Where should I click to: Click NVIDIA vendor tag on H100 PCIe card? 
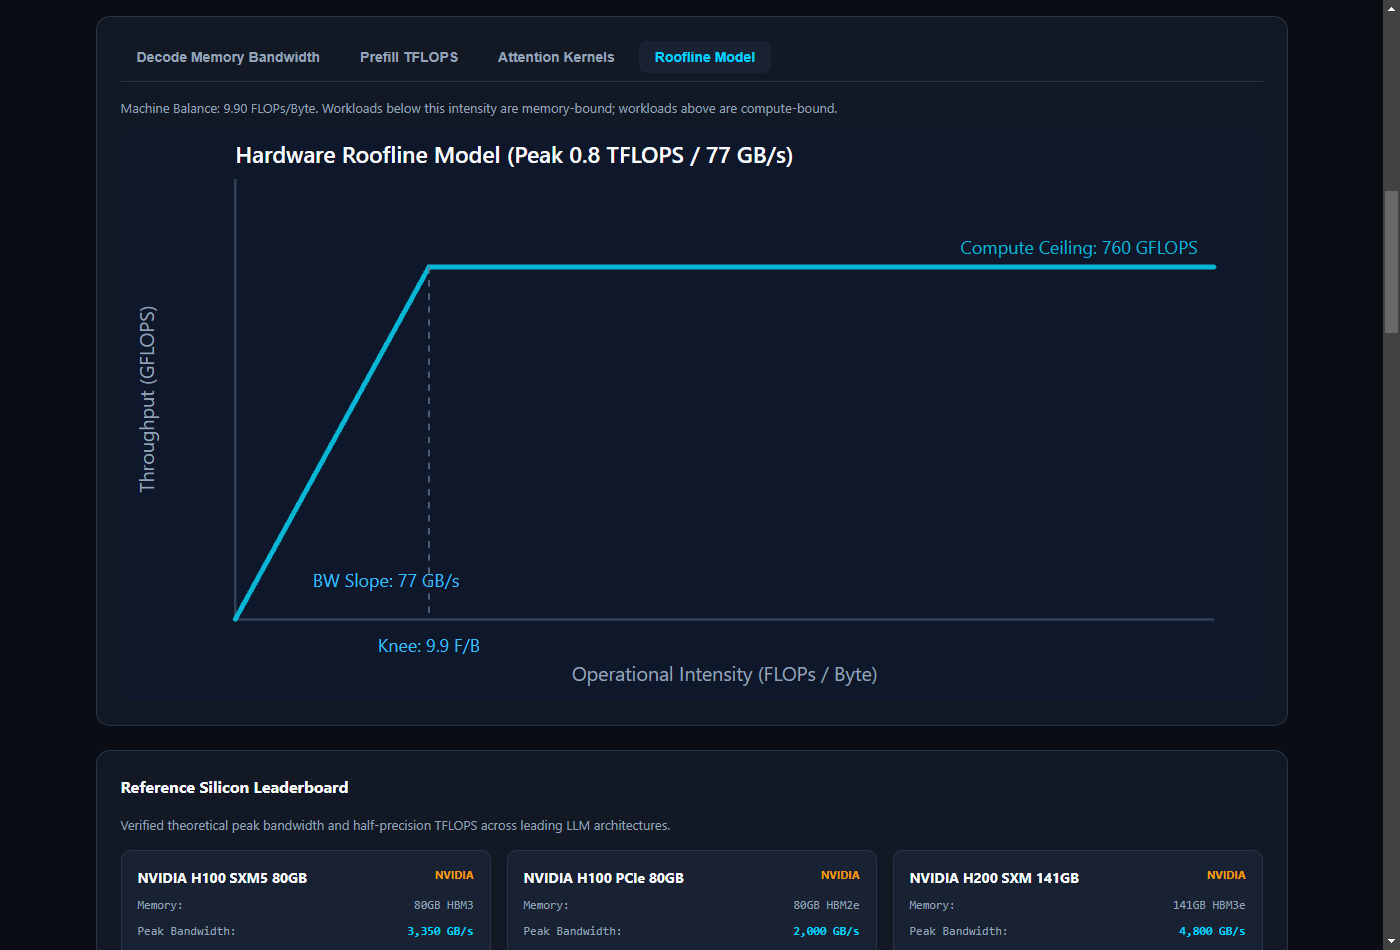[x=840, y=875]
